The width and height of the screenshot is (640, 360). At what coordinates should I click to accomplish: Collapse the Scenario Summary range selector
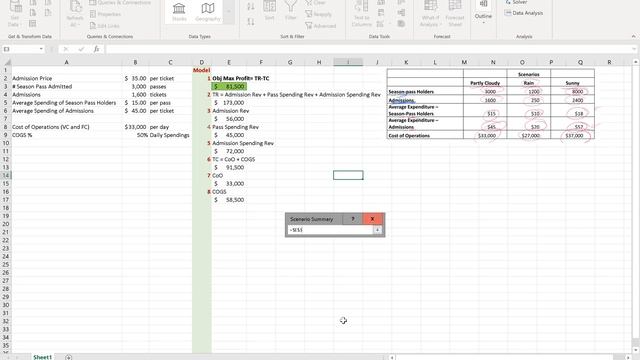(378, 230)
